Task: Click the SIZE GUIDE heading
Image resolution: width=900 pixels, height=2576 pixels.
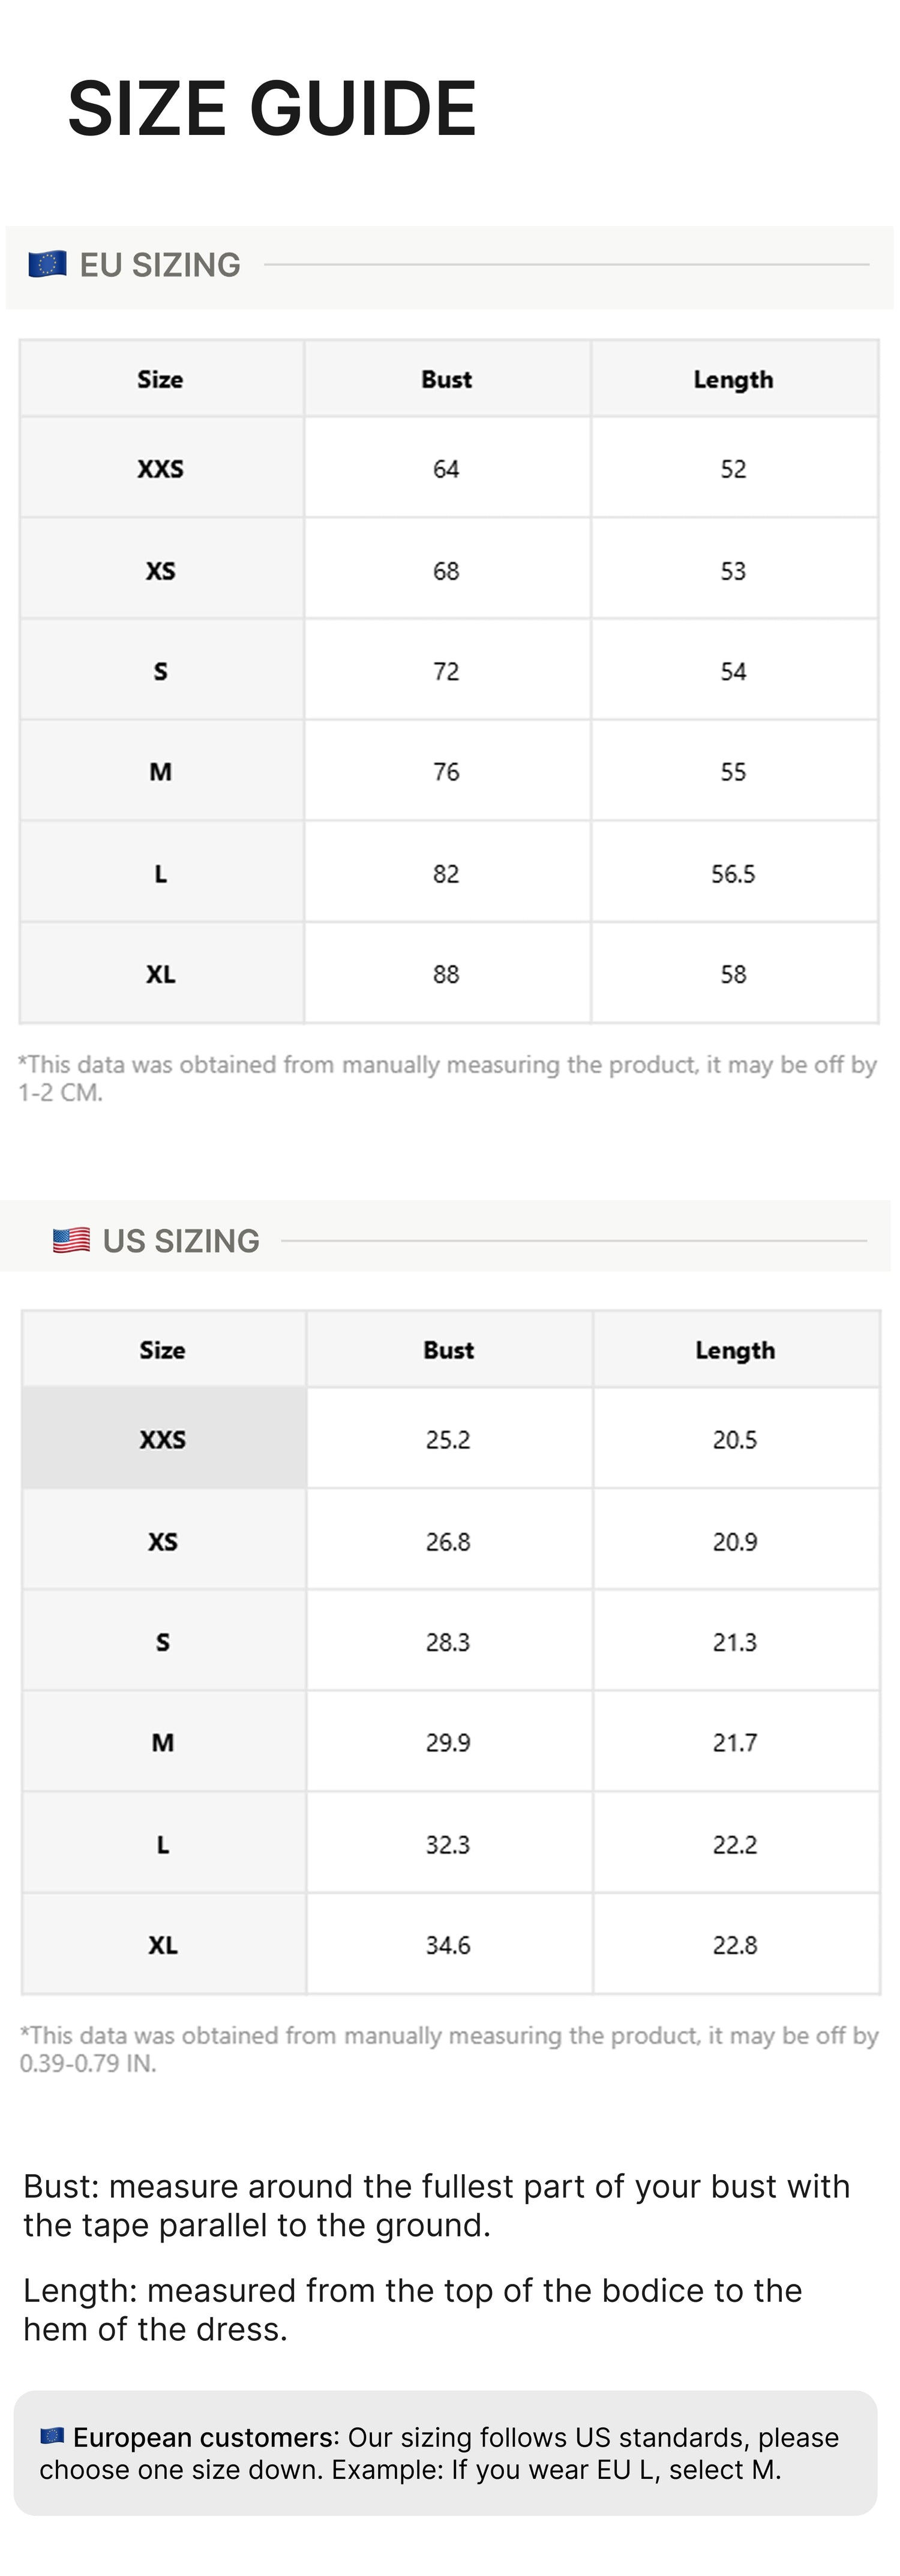Action: 272,108
